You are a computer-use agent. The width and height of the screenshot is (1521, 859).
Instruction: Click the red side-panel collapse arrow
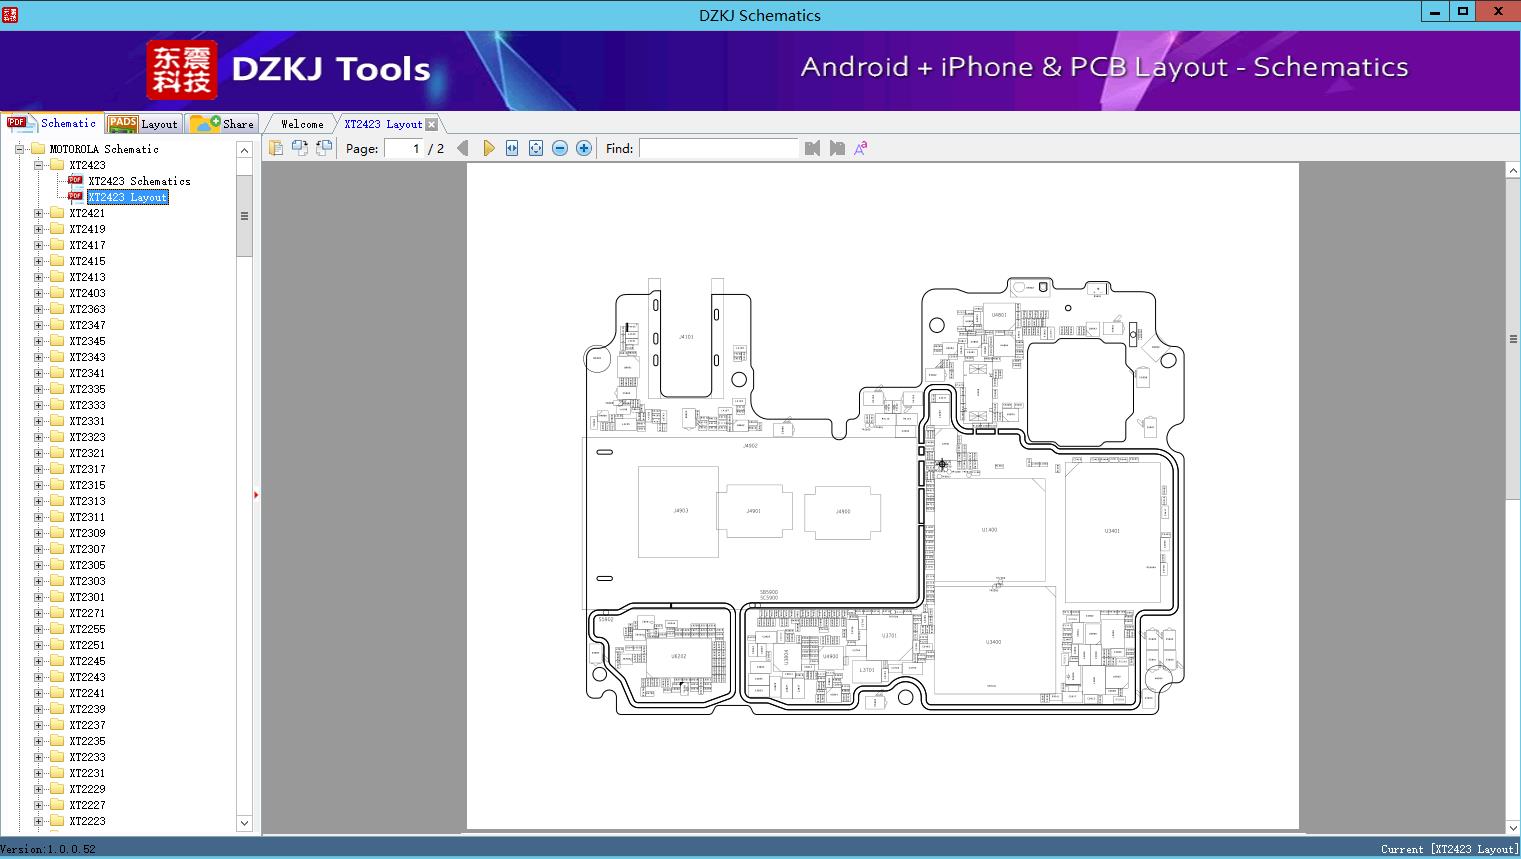(256, 495)
